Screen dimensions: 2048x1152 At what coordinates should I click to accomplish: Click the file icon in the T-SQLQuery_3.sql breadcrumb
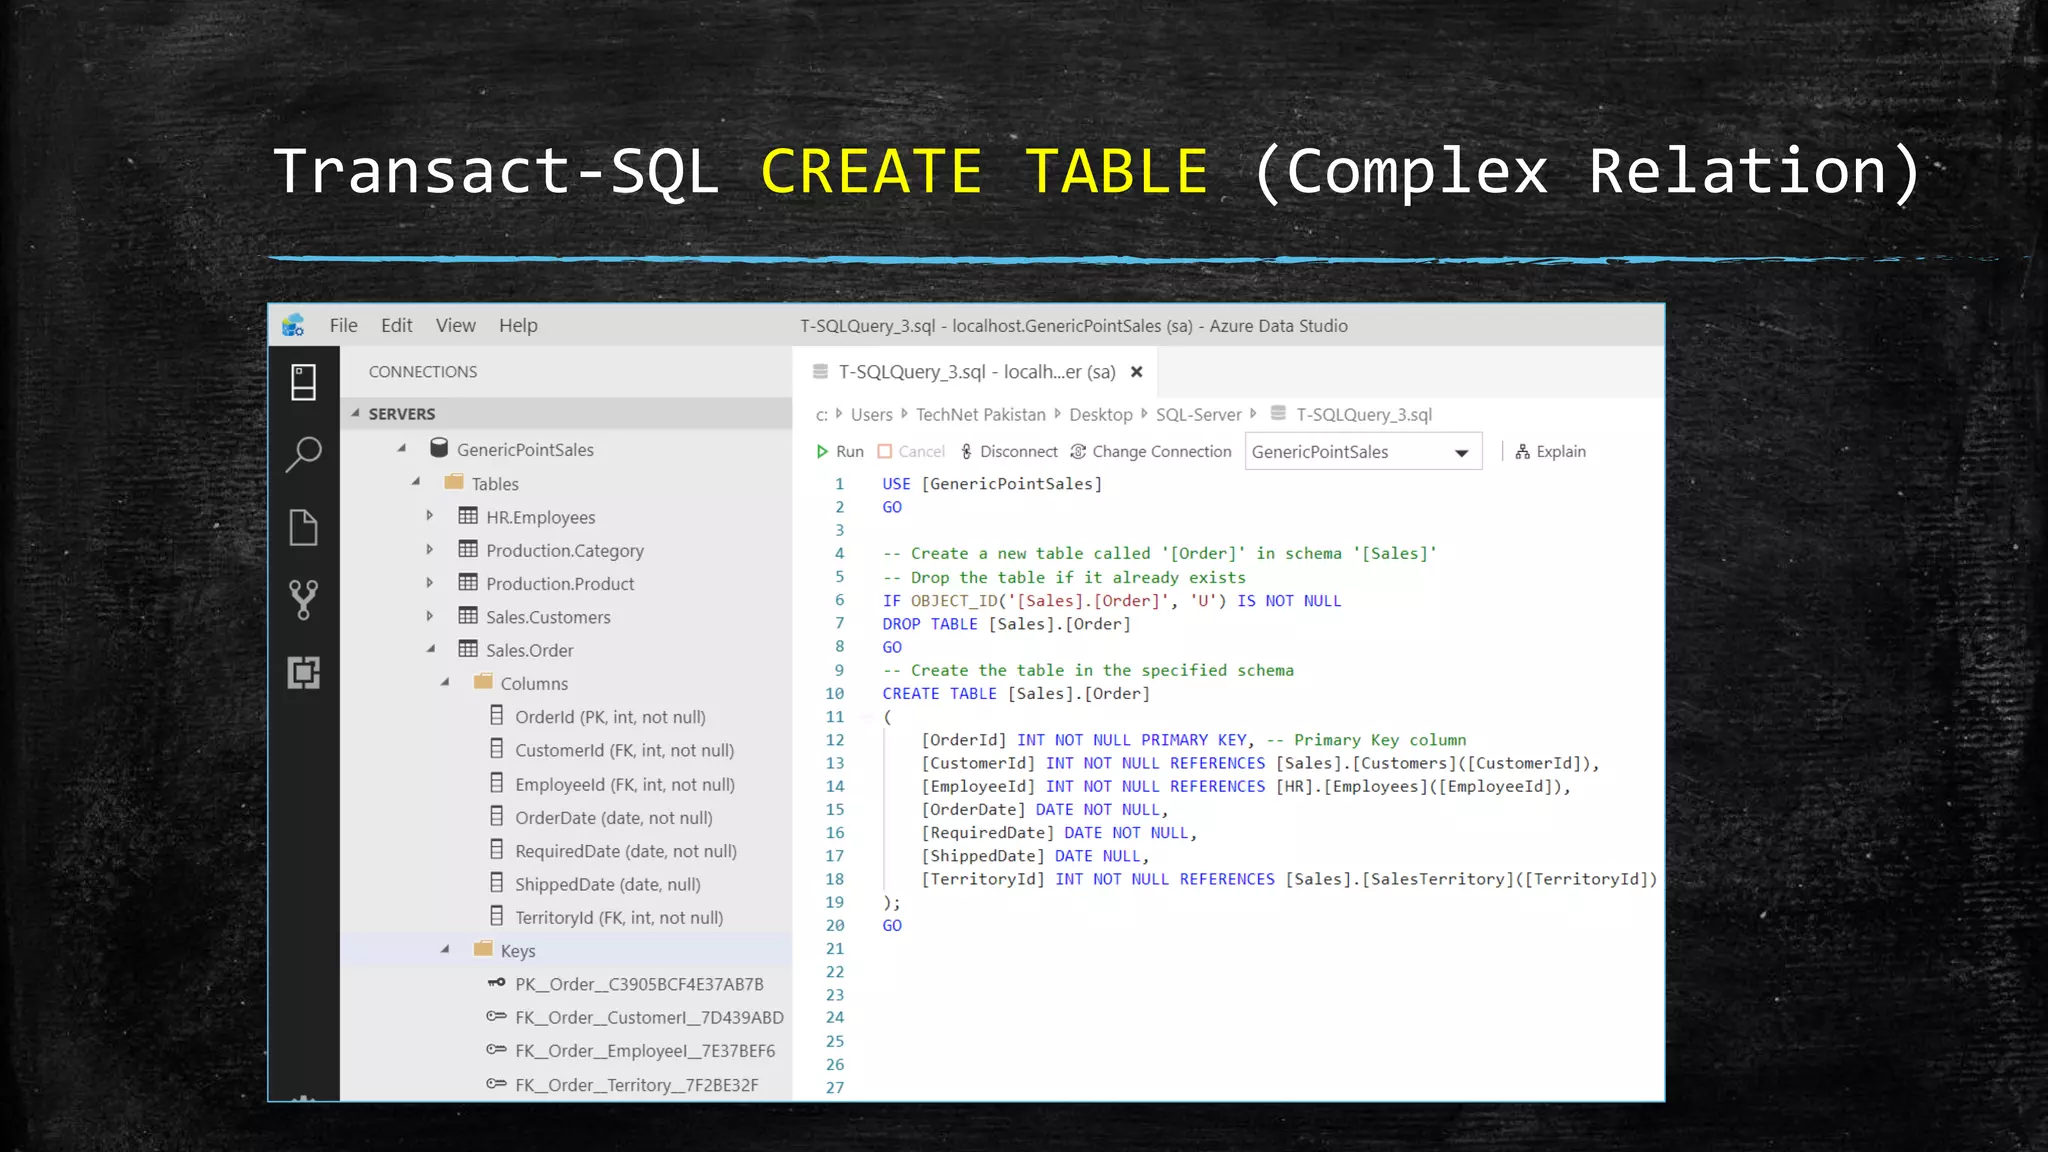(x=1278, y=413)
